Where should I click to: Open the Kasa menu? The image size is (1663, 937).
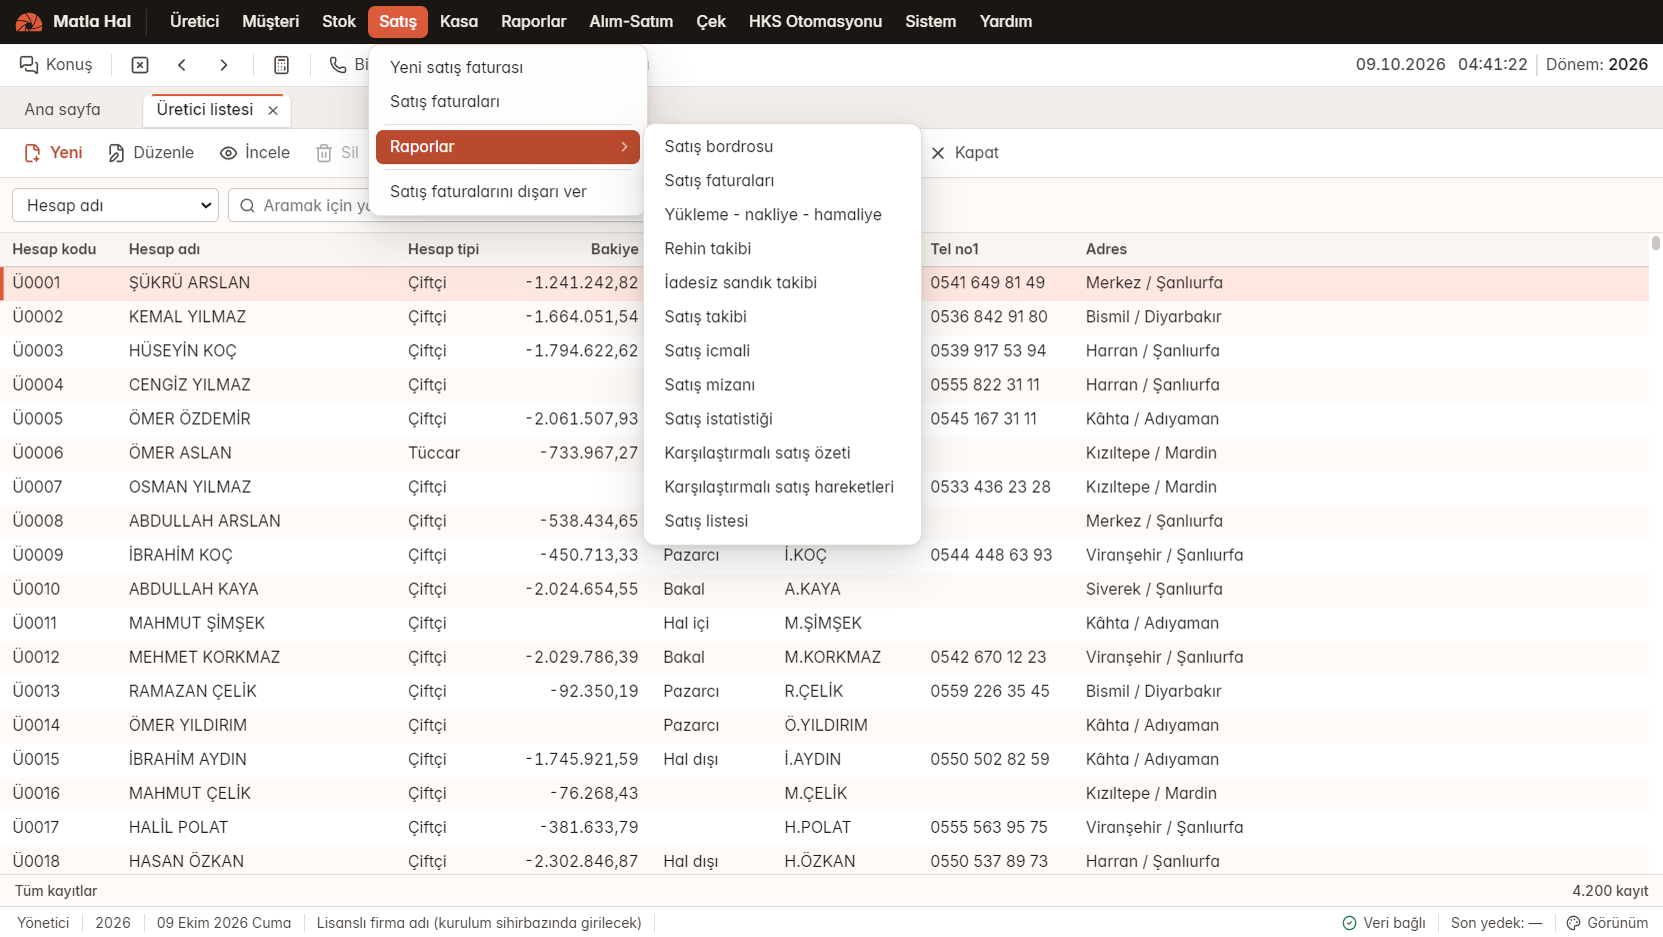tap(459, 21)
